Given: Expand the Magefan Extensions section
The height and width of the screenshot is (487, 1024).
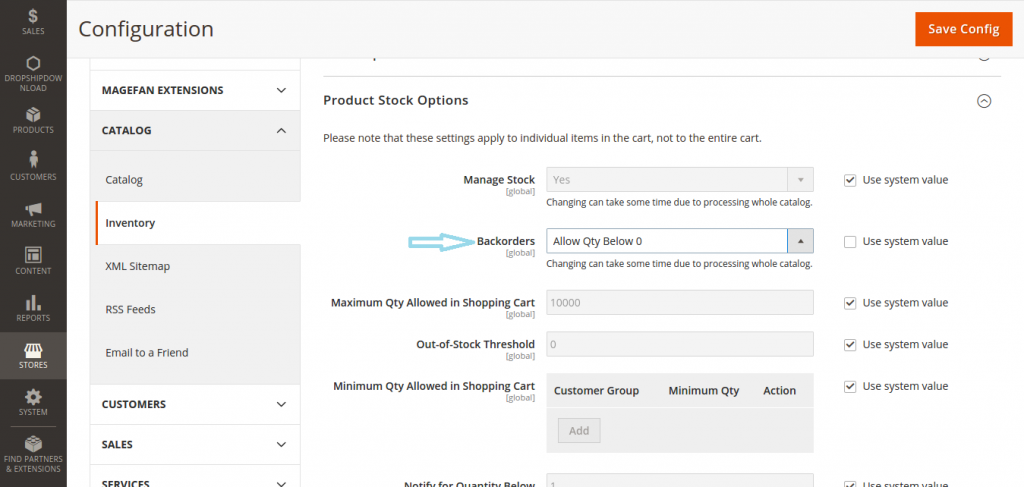Looking at the screenshot, I should click(x=195, y=90).
